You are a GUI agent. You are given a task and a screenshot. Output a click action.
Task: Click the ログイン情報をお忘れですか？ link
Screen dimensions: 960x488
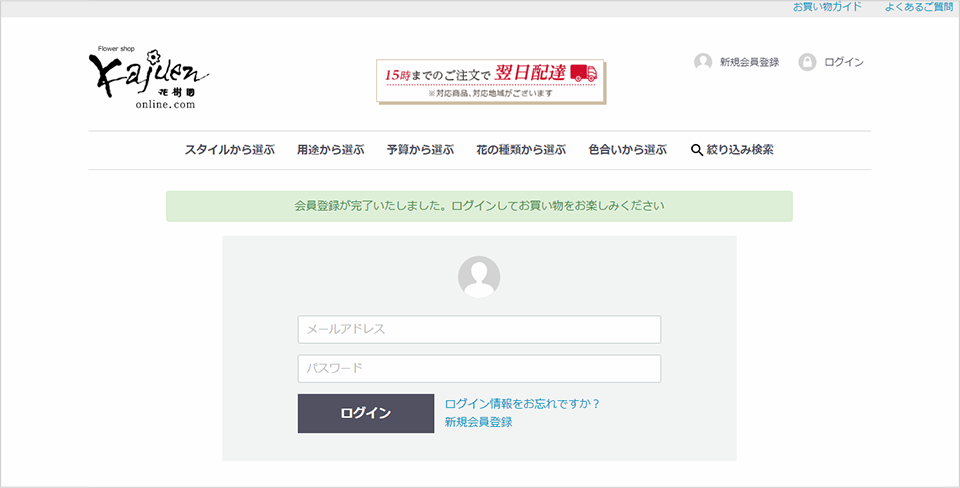[522, 404]
